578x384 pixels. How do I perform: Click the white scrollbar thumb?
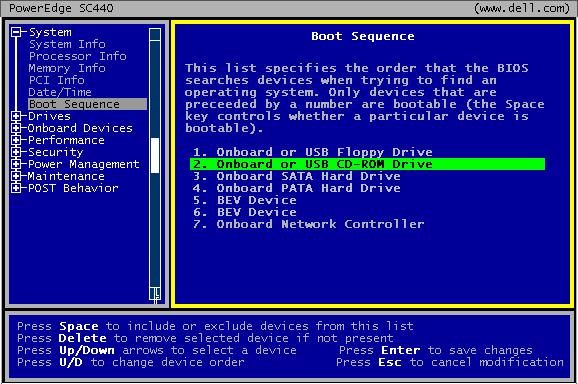(155, 156)
